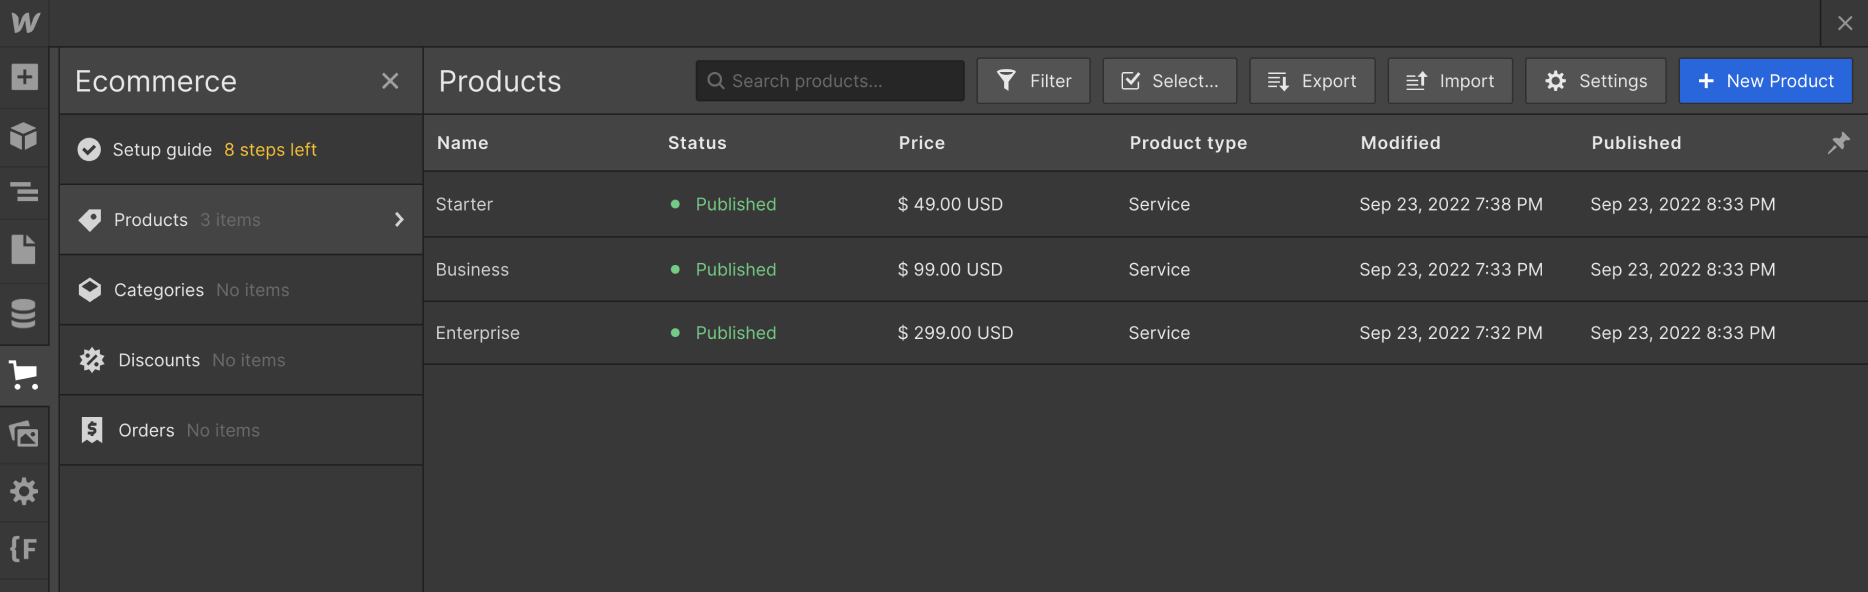This screenshot has width=1868, height=592.
Task: Create a New Product
Action: click(1765, 81)
